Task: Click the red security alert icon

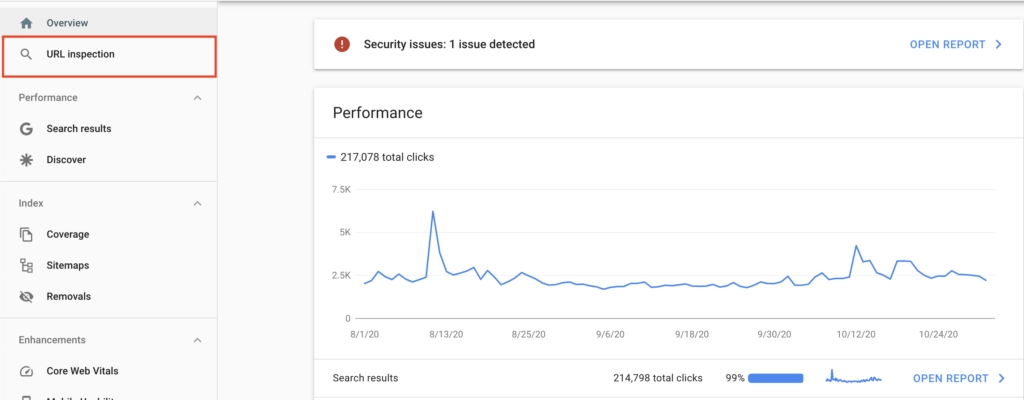Action: [343, 44]
